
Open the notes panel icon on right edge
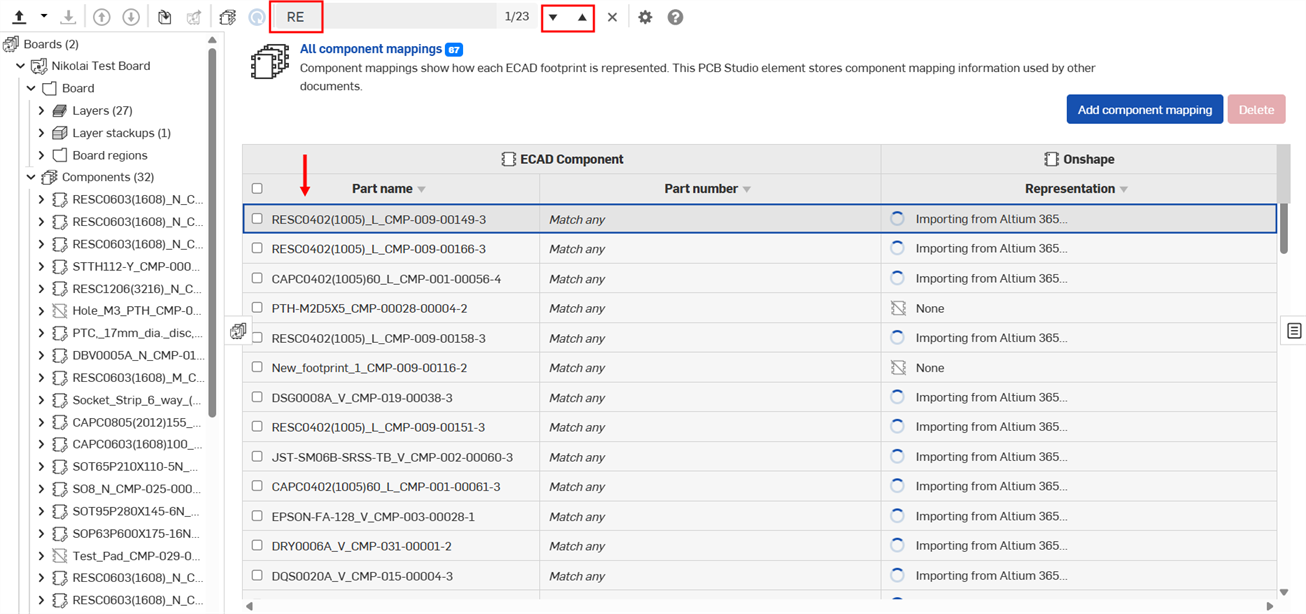pyautogui.click(x=1294, y=331)
